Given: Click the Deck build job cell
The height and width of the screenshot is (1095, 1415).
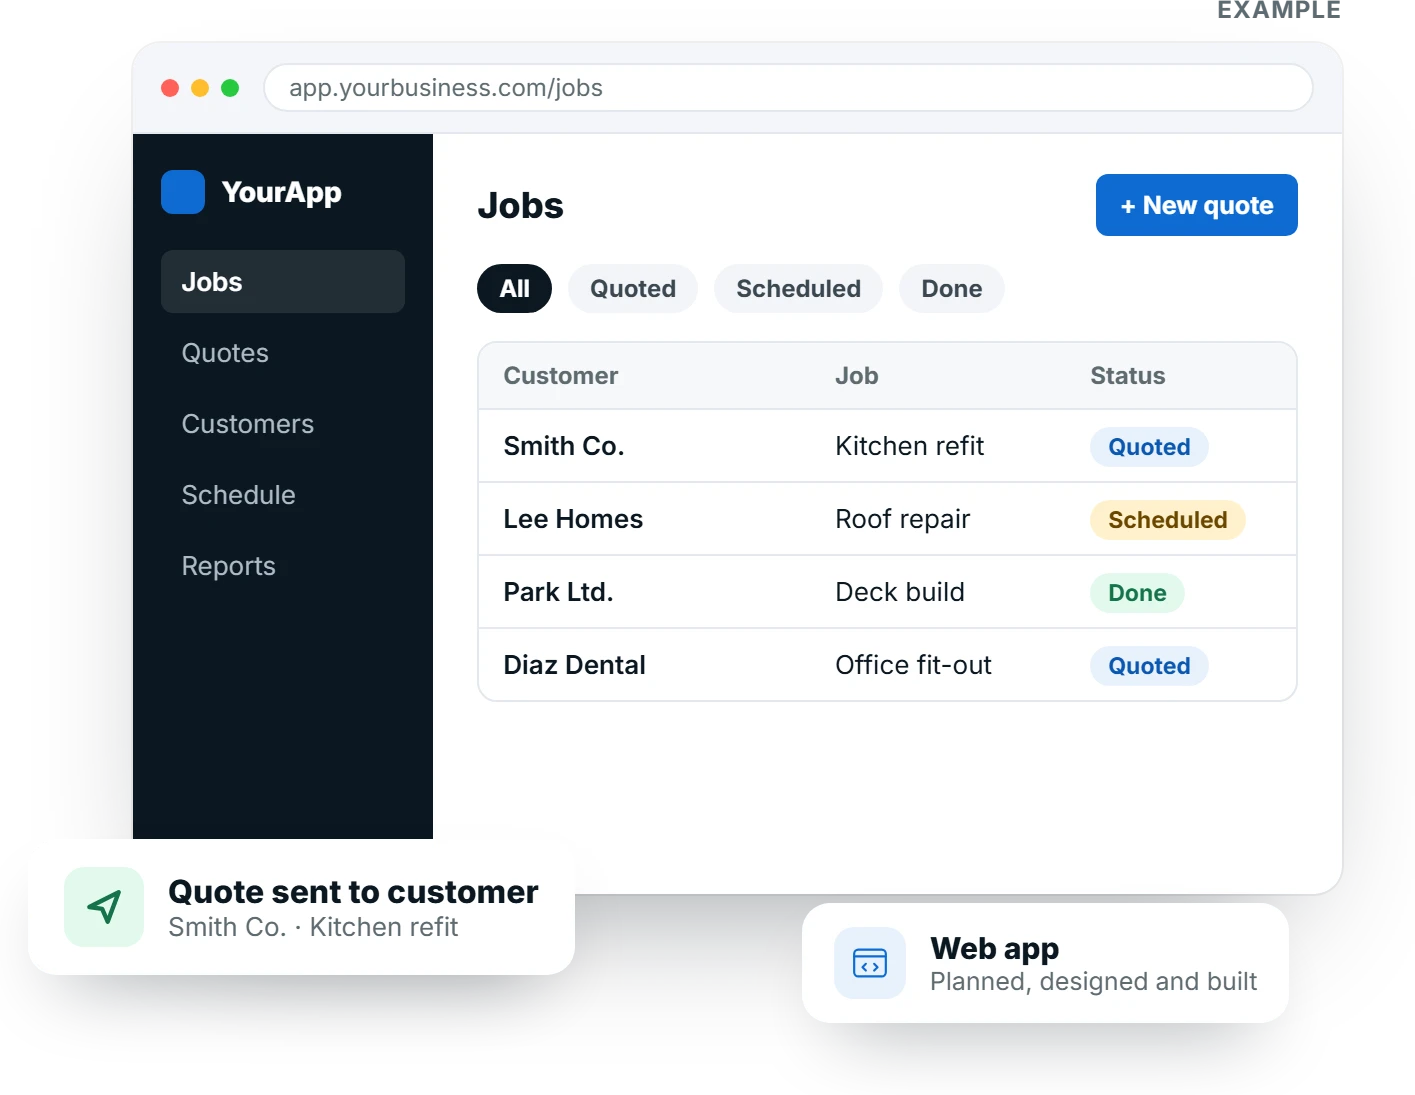Looking at the screenshot, I should [900, 592].
